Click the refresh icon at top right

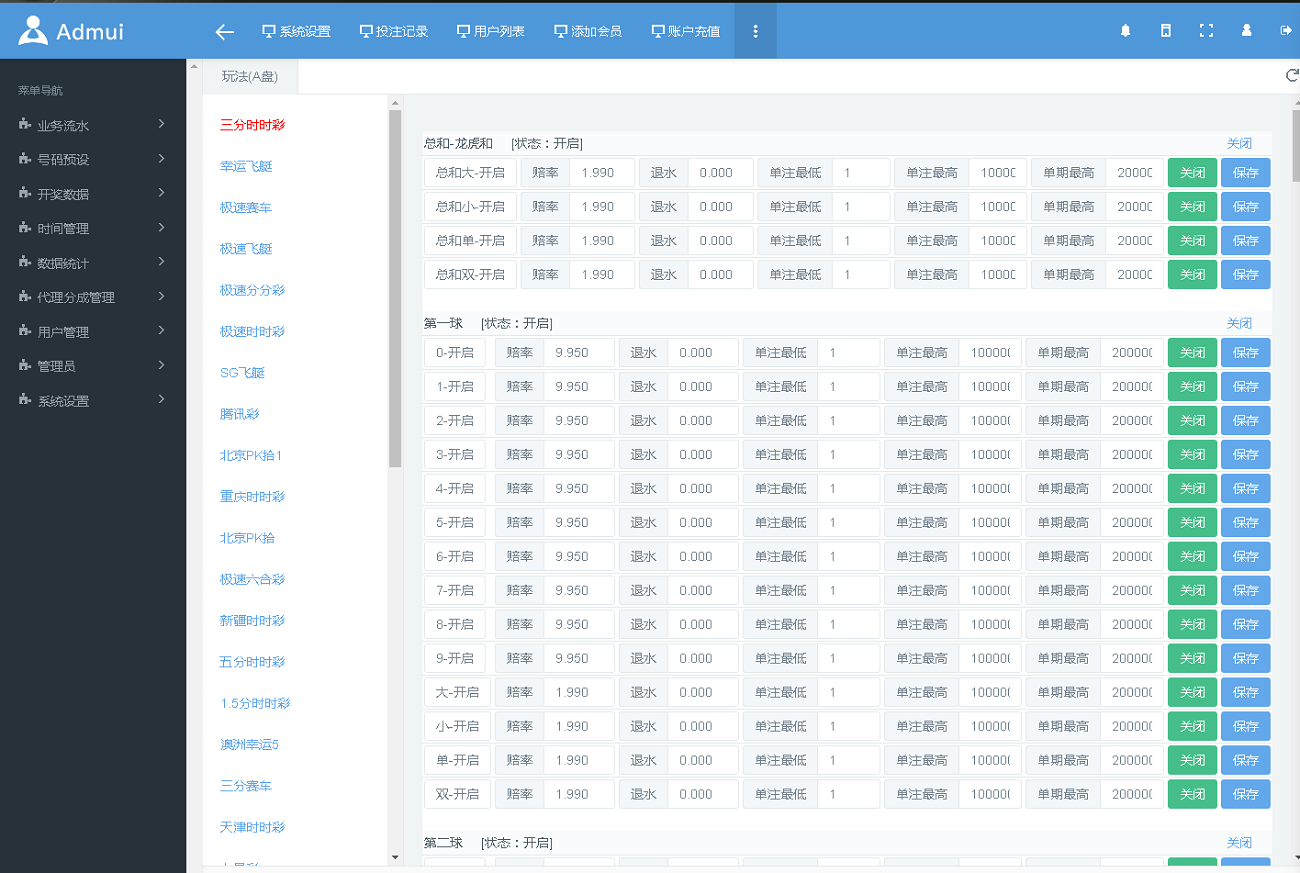pyautogui.click(x=1291, y=75)
